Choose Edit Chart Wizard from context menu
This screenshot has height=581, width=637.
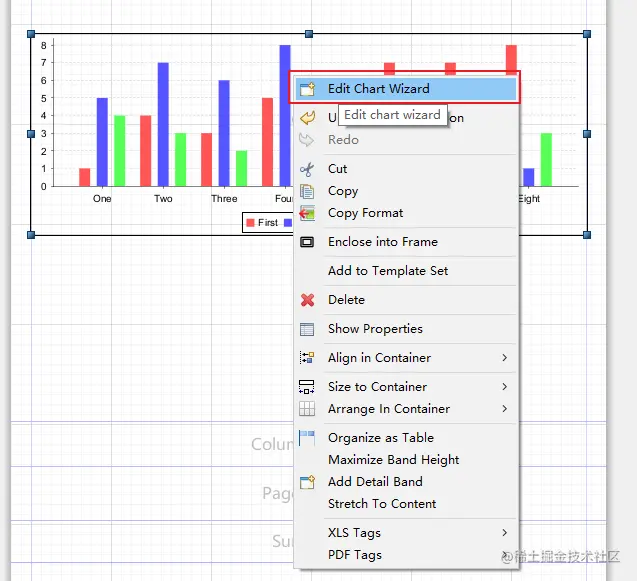pos(405,89)
